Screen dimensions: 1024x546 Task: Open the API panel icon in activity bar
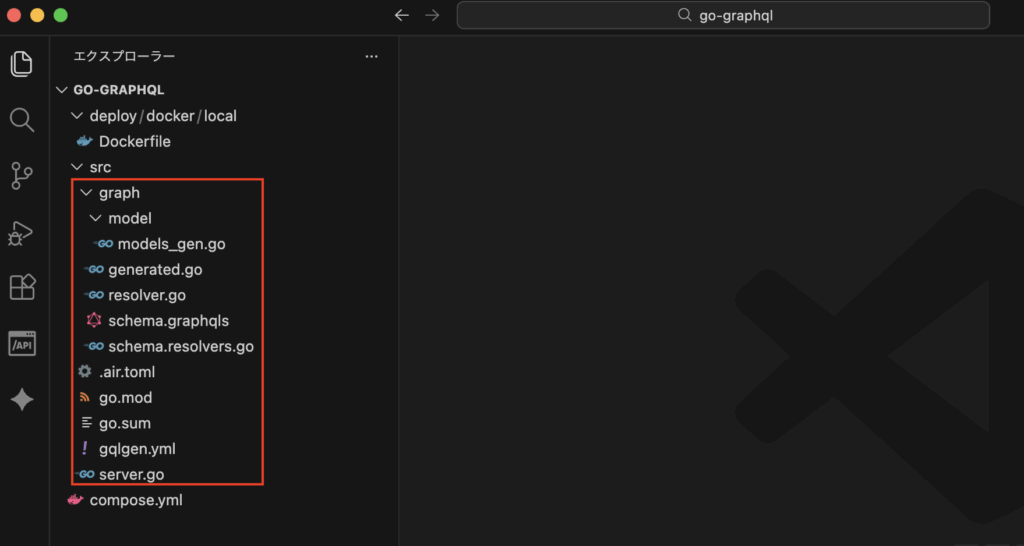(x=22, y=344)
